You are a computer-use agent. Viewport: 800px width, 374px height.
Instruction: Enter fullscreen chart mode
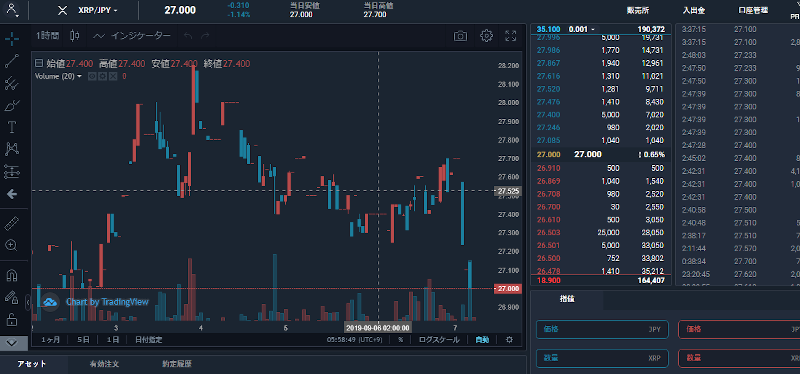pyautogui.click(x=510, y=36)
